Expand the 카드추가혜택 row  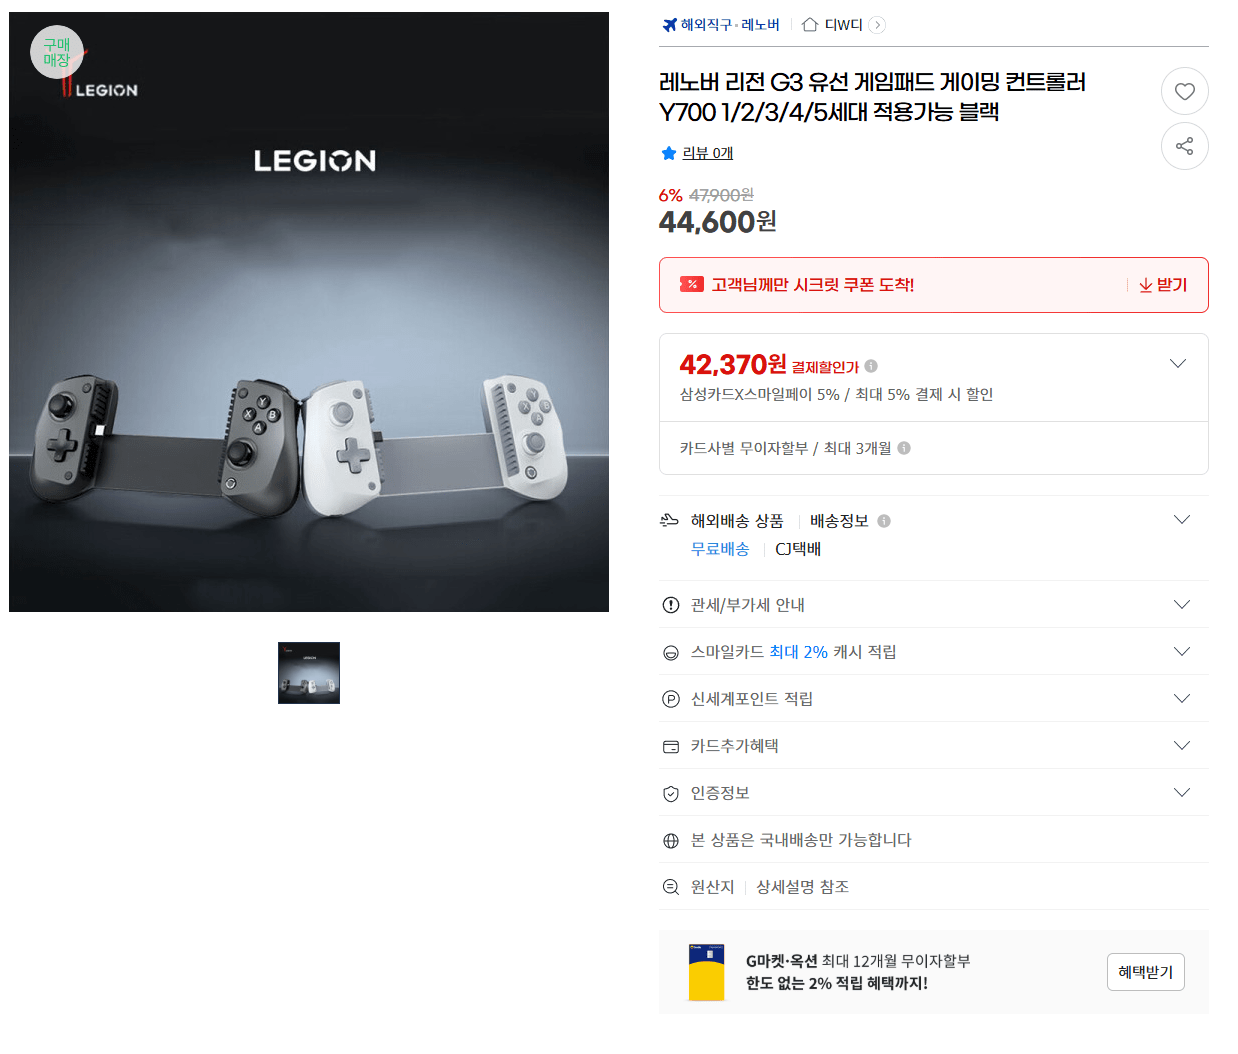934,745
